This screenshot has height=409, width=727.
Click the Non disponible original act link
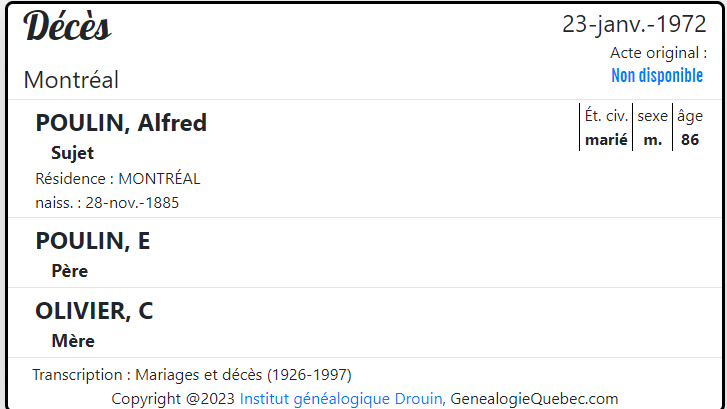(657, 76)
